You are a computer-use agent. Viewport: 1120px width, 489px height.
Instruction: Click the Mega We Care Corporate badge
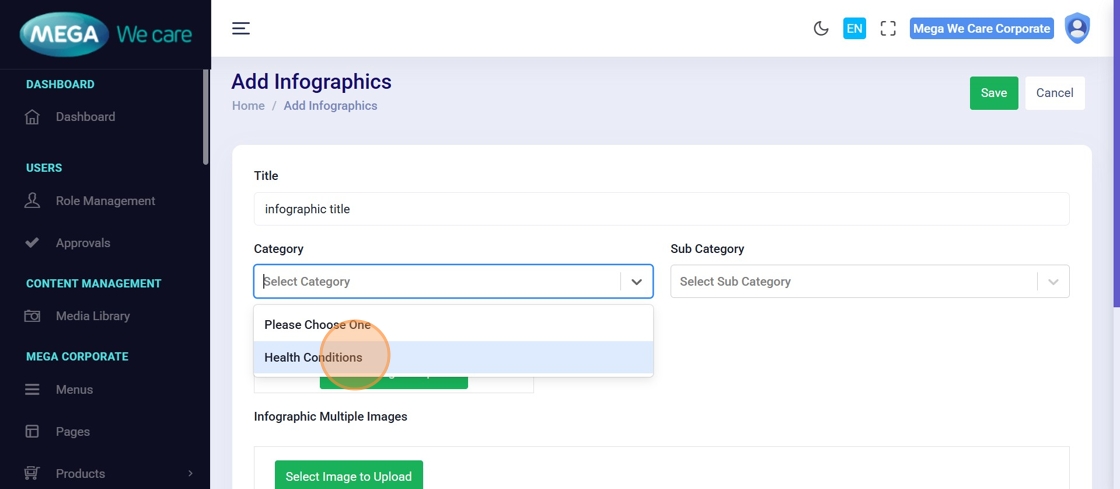(x=981, y=28)
